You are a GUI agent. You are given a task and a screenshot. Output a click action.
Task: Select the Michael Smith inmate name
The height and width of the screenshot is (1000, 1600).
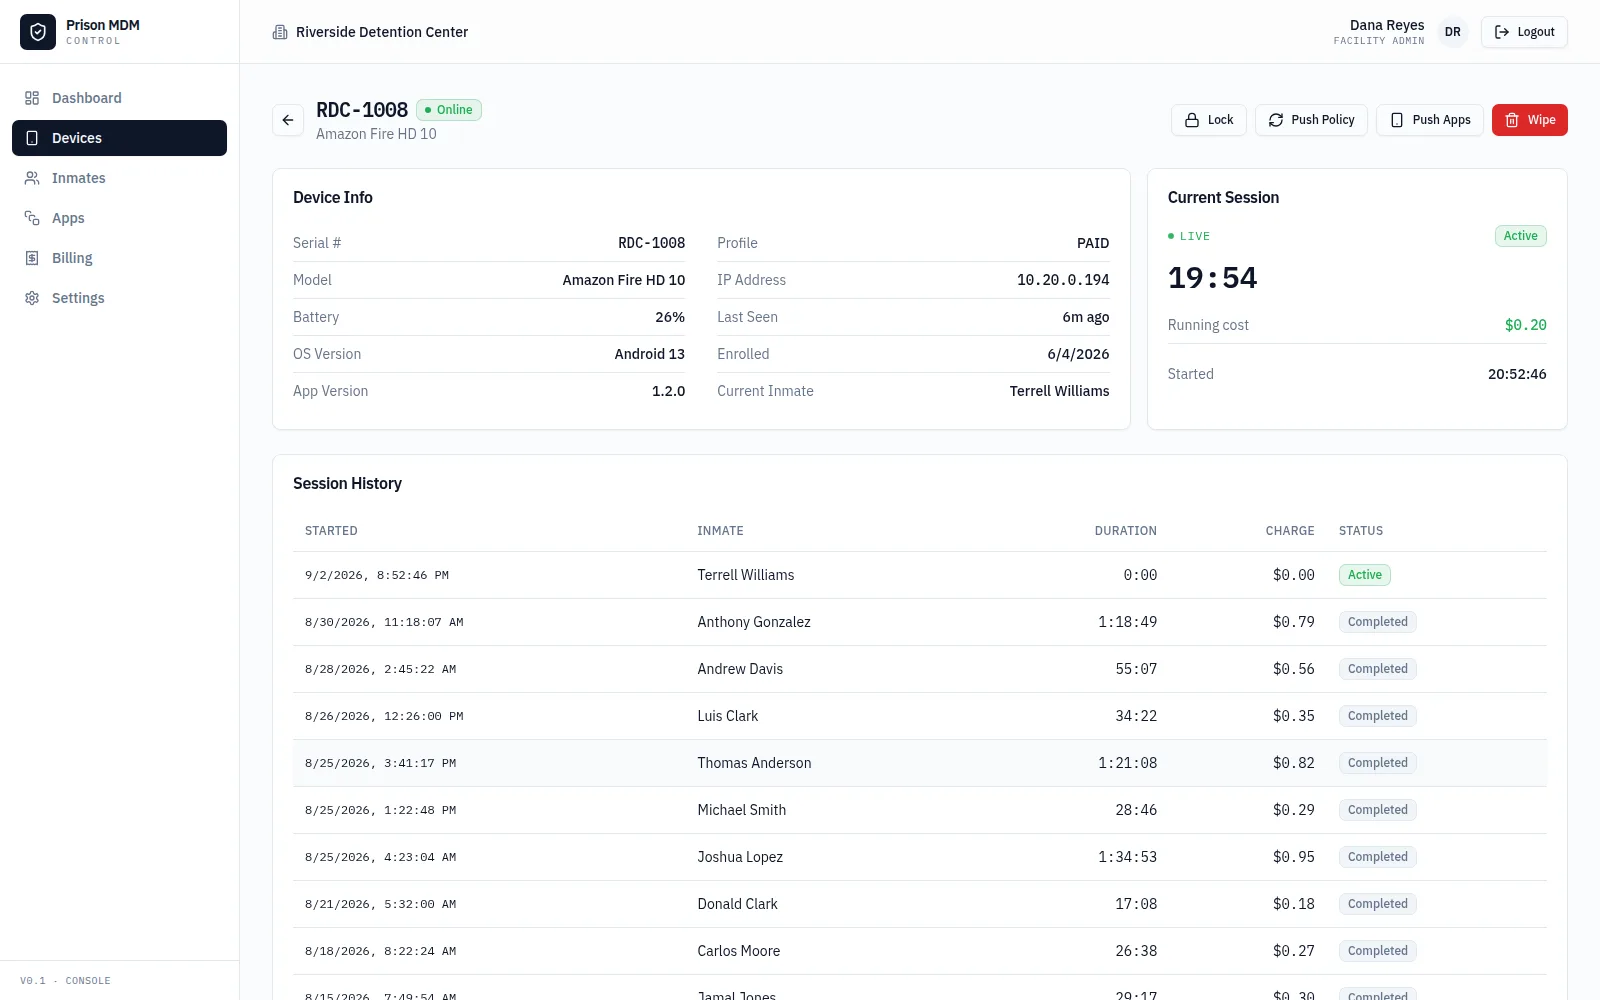coord(741,810)
